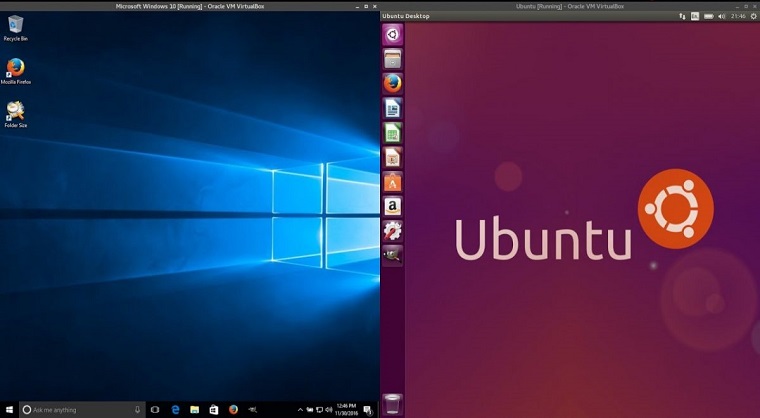Open File Explorer from the taskbar
The height and width of the screenshot is (418, 760).
tap(194, 410)
